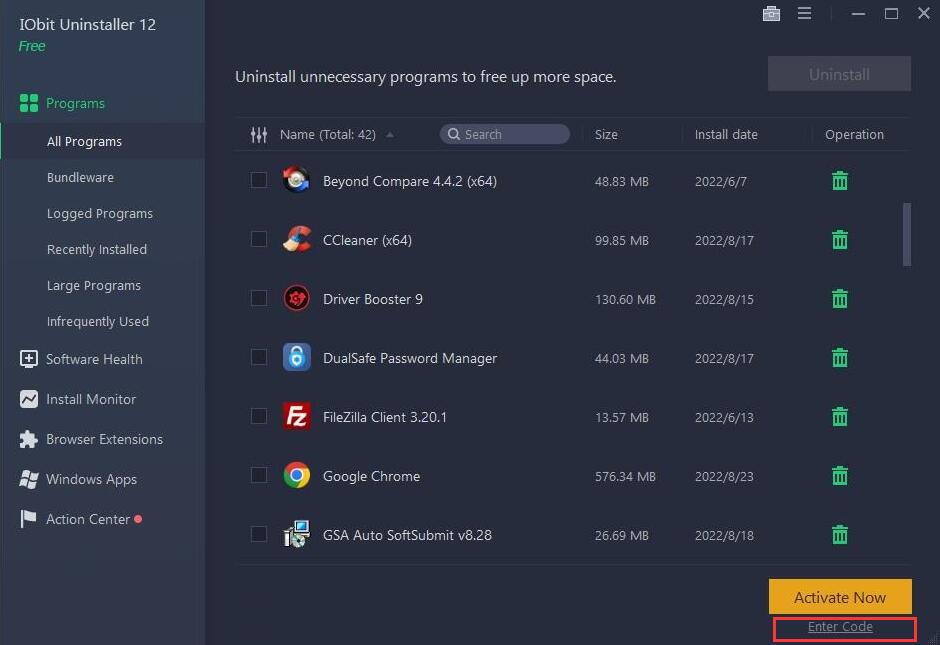Screen dimensions: 940x645
Task: Click the Enter Code link
Action: click(840, 627)
